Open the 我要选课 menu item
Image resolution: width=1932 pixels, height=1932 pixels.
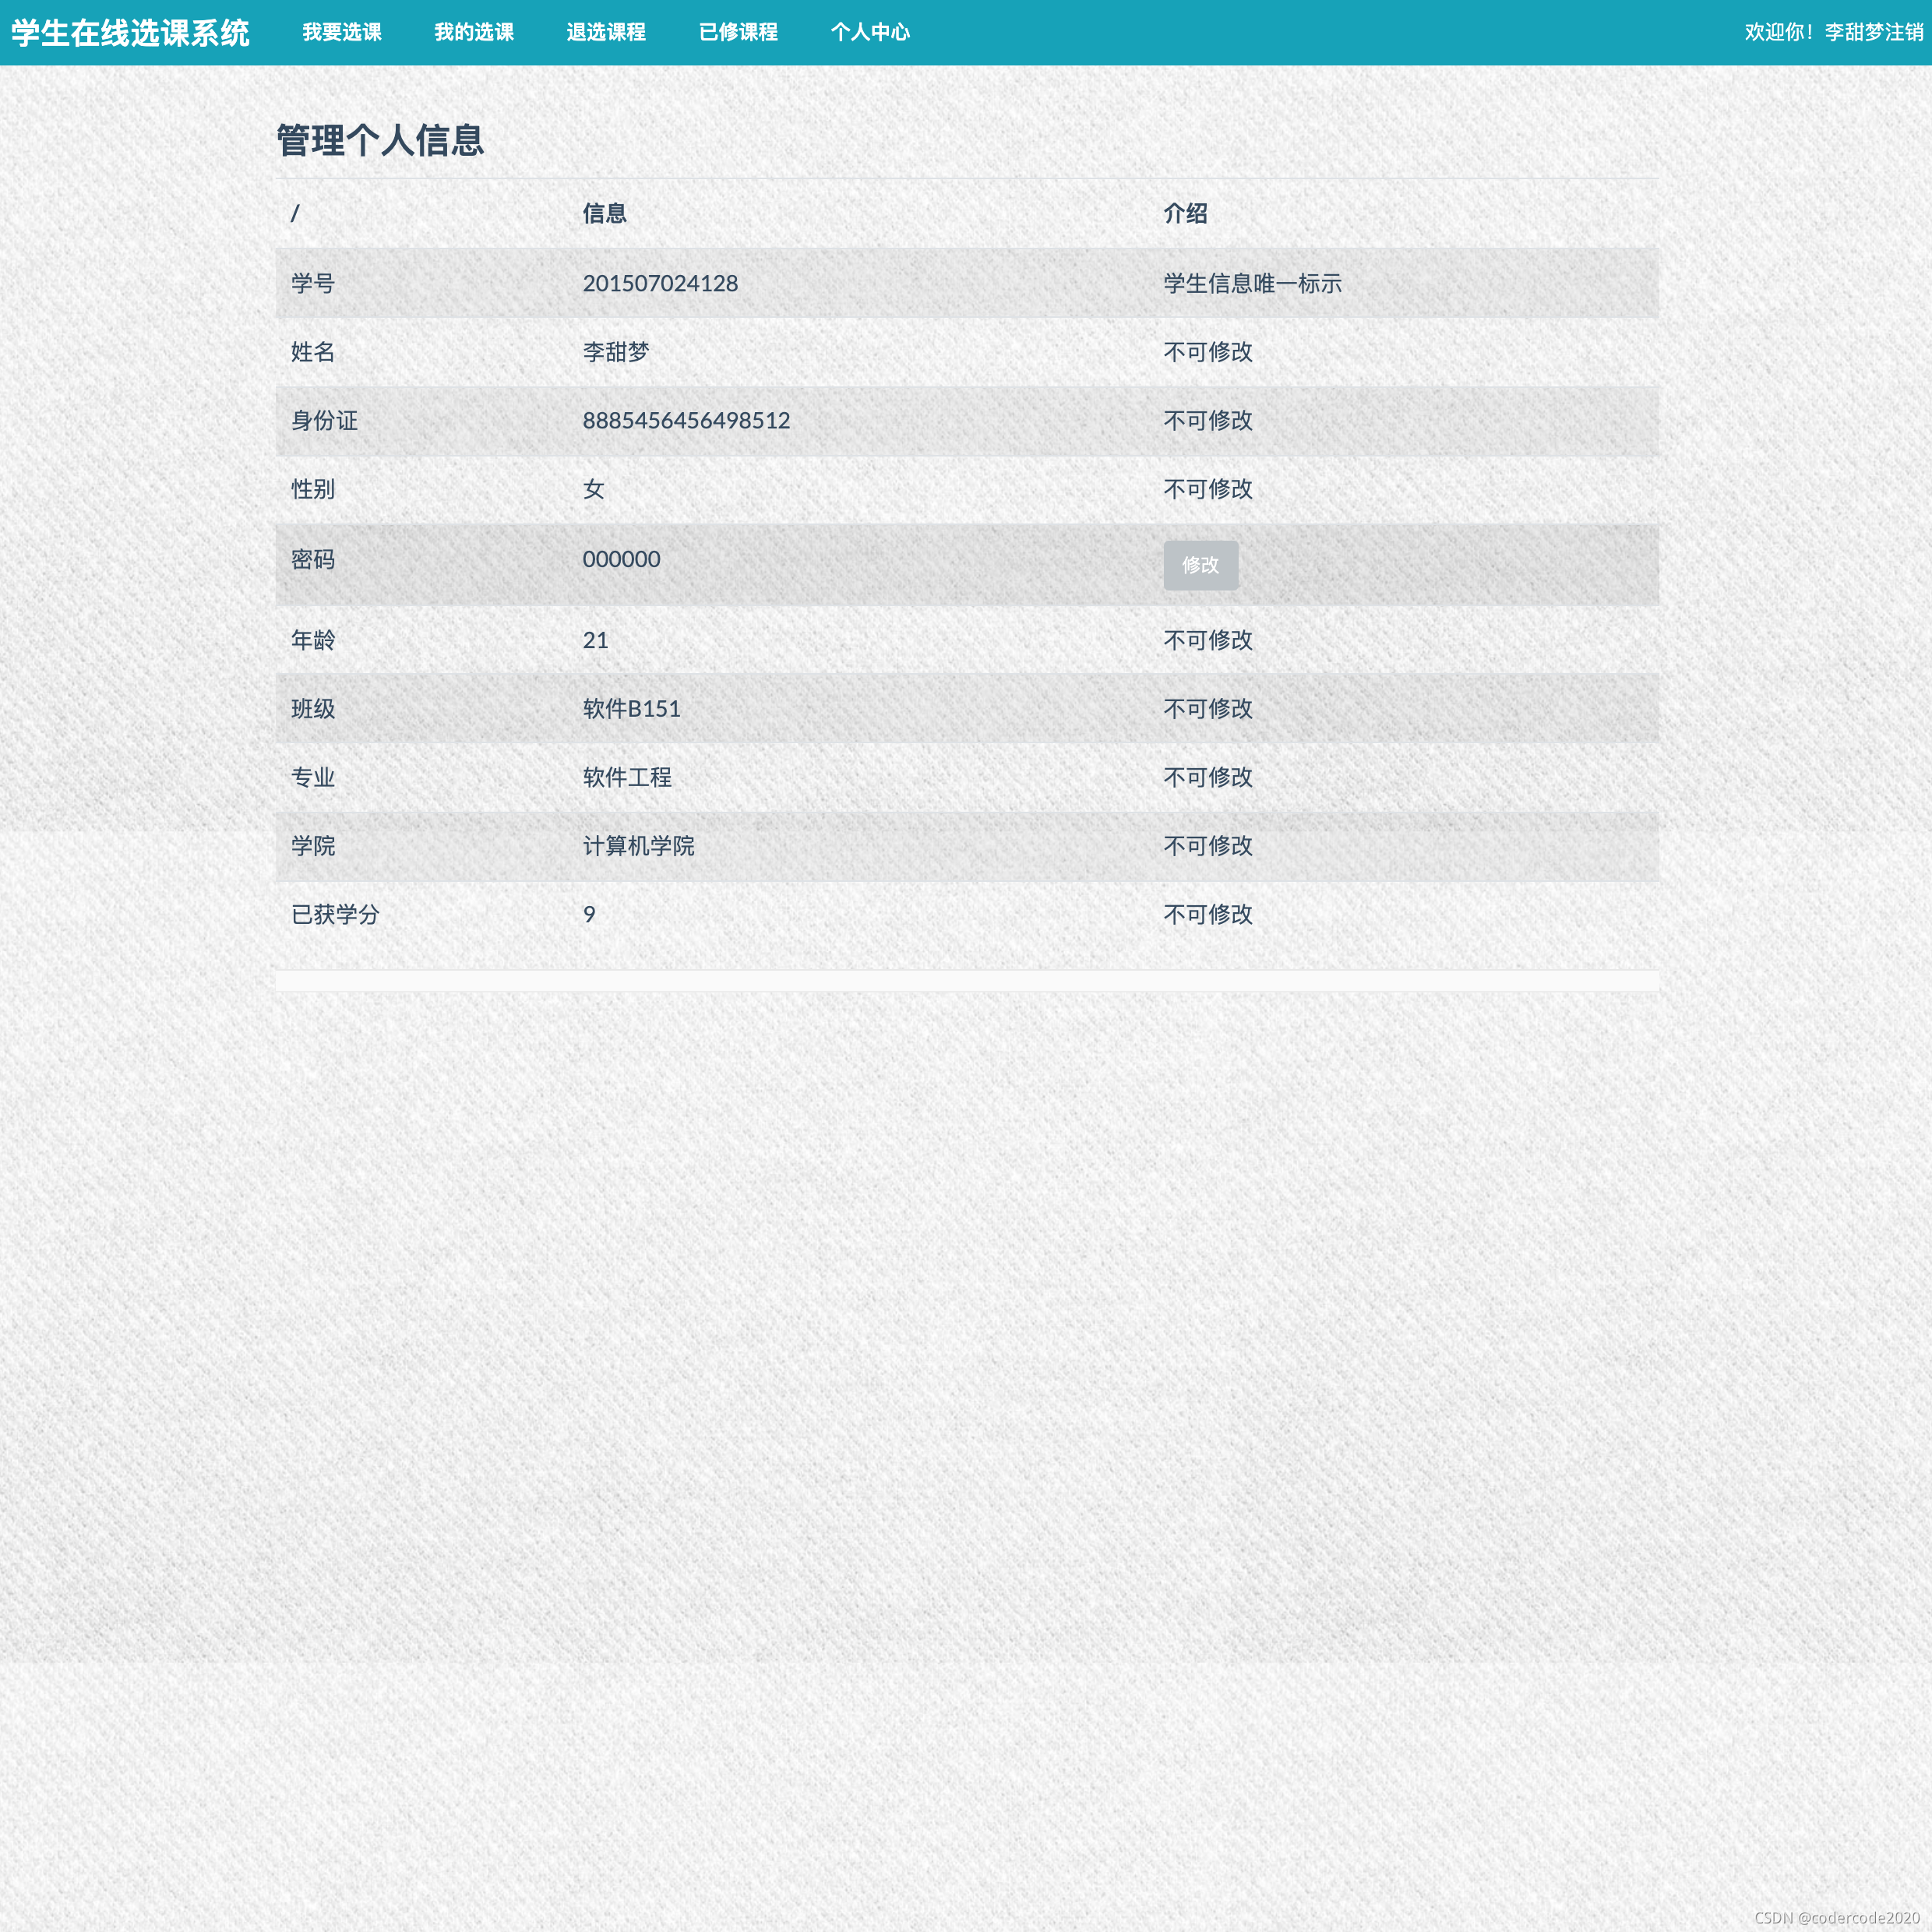pyautogui.click(x=342, y=32)
